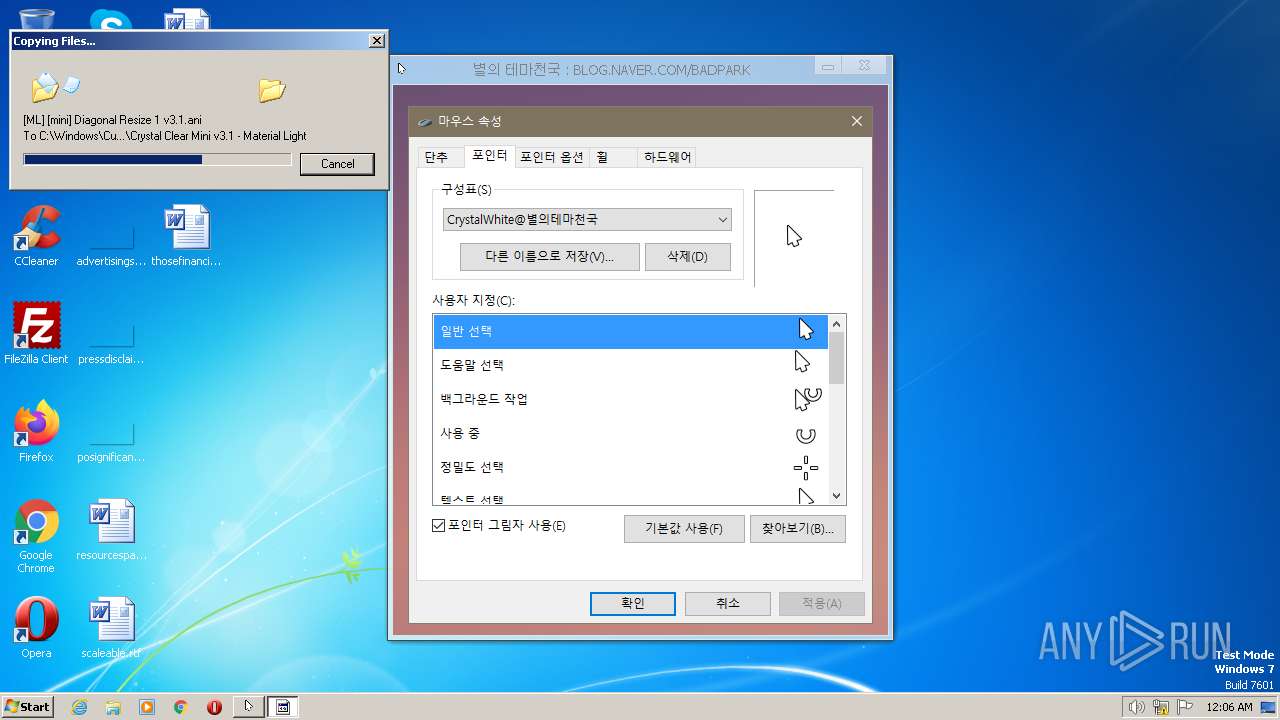Open resourcespa... Word document icon
1280x720 pixels.
(x=111, y=530)
